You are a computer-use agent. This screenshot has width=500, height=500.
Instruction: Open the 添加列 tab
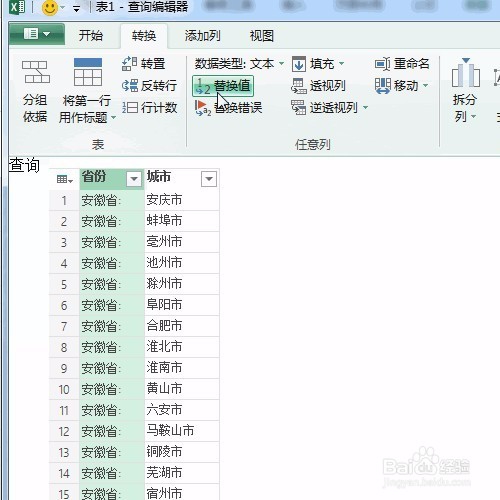[202, 35]
